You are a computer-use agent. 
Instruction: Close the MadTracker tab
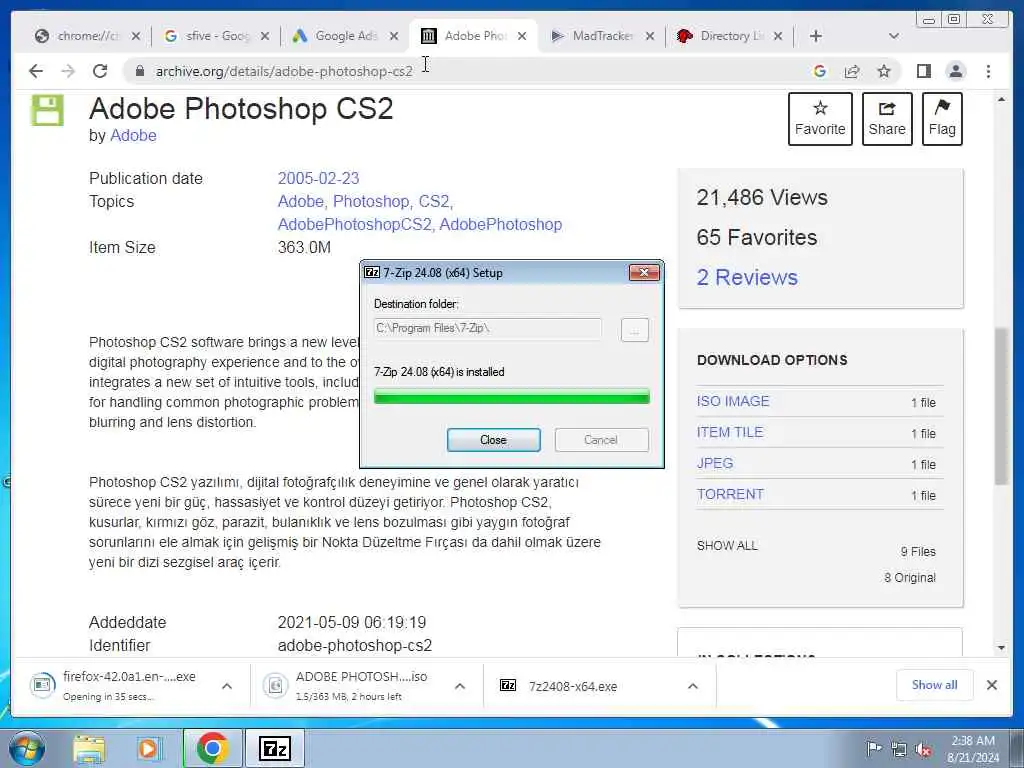point(650,37)
